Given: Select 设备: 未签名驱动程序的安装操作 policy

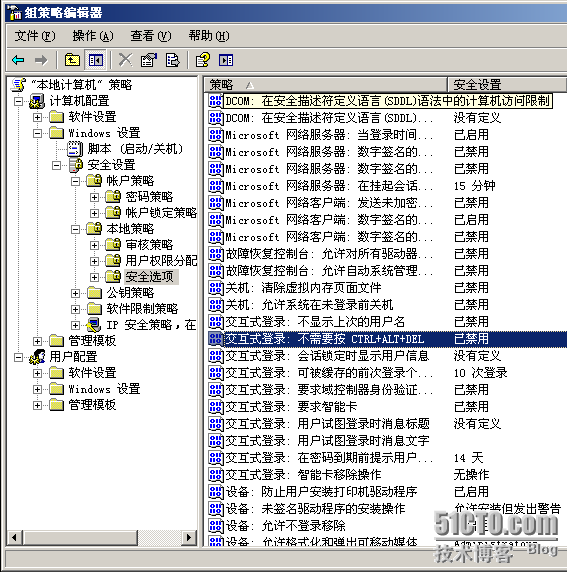Looking at the screenshot, I should click(x=315, y=509).
